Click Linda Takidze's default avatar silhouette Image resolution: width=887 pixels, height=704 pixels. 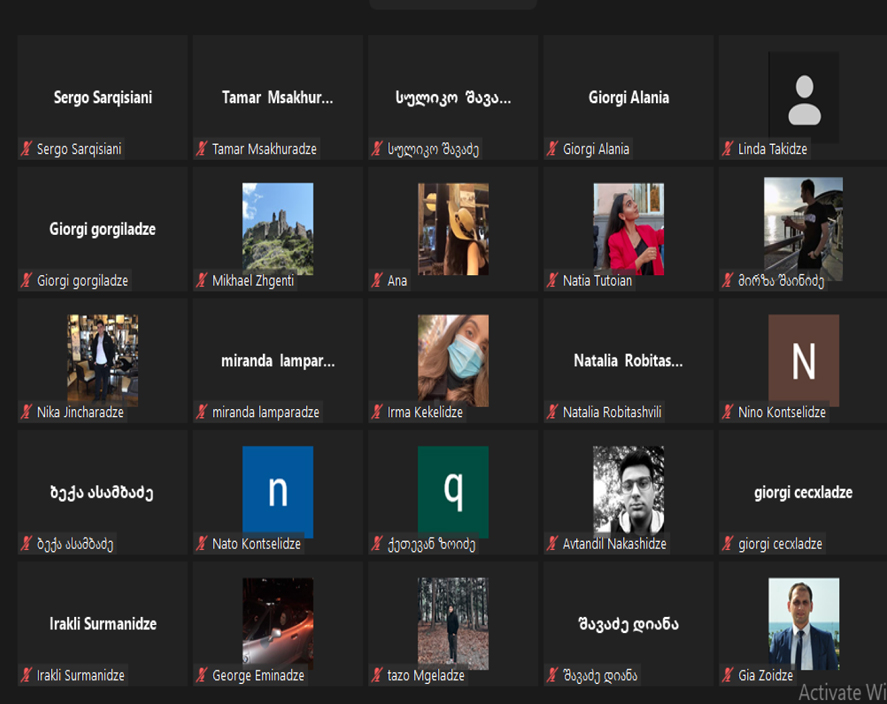(803, 98)
